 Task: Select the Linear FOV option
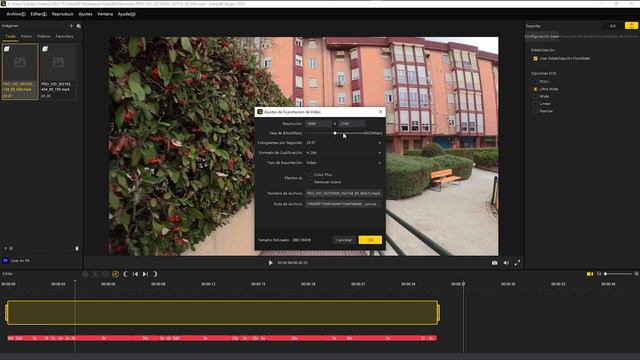click(x=536, y=104)
